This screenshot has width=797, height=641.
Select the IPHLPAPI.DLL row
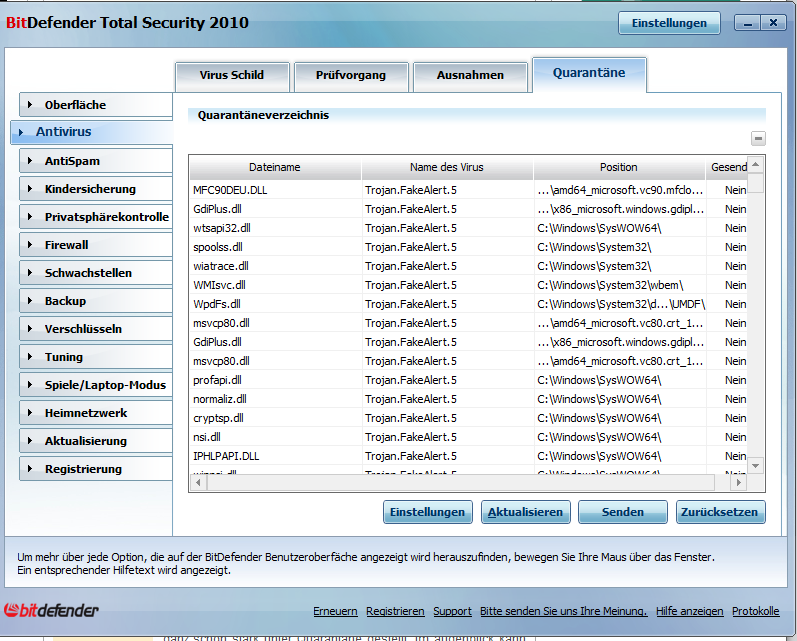point(468,456)
